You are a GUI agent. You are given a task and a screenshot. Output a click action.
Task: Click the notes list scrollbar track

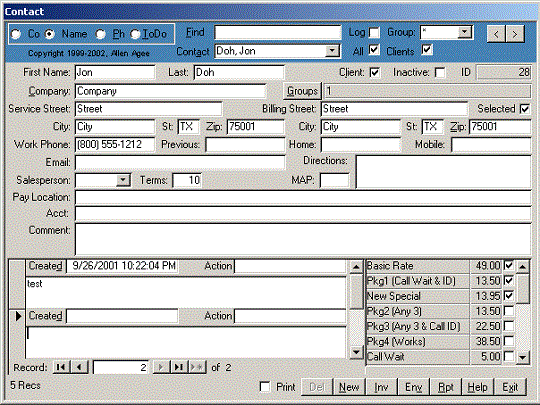click(356, 327)
